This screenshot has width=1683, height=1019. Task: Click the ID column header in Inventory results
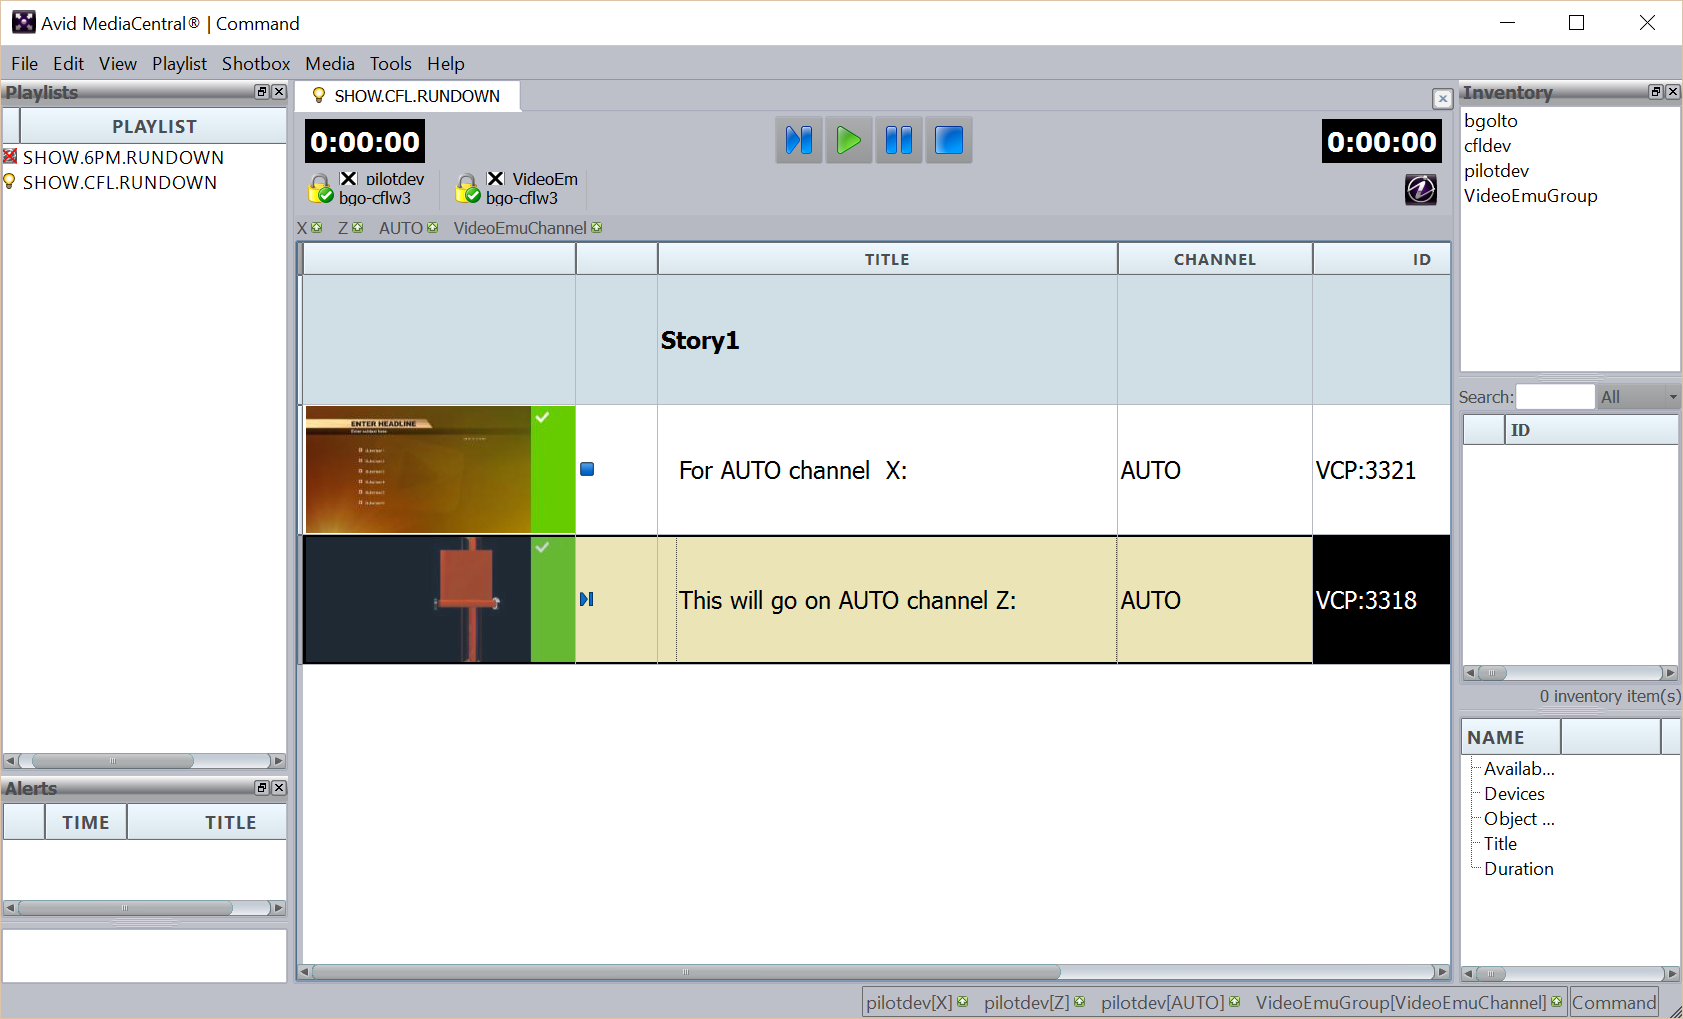[x=1591, y=430]
